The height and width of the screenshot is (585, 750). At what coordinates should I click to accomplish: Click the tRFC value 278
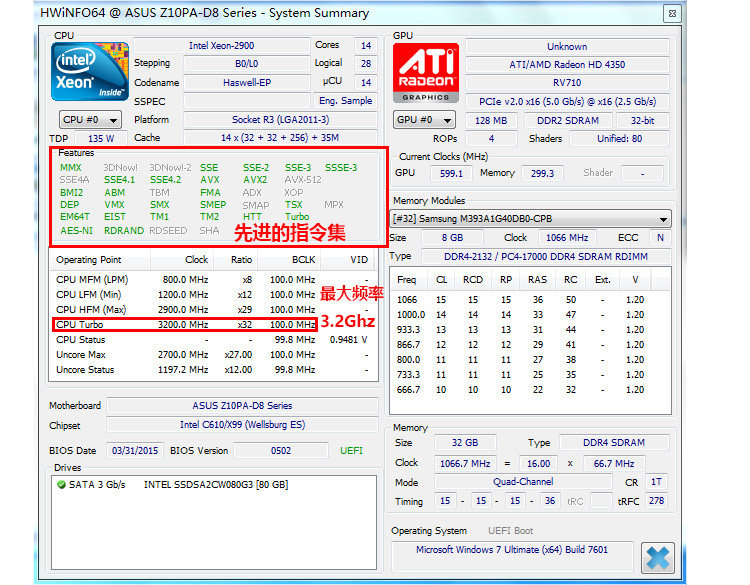click(x=656, y=501)
